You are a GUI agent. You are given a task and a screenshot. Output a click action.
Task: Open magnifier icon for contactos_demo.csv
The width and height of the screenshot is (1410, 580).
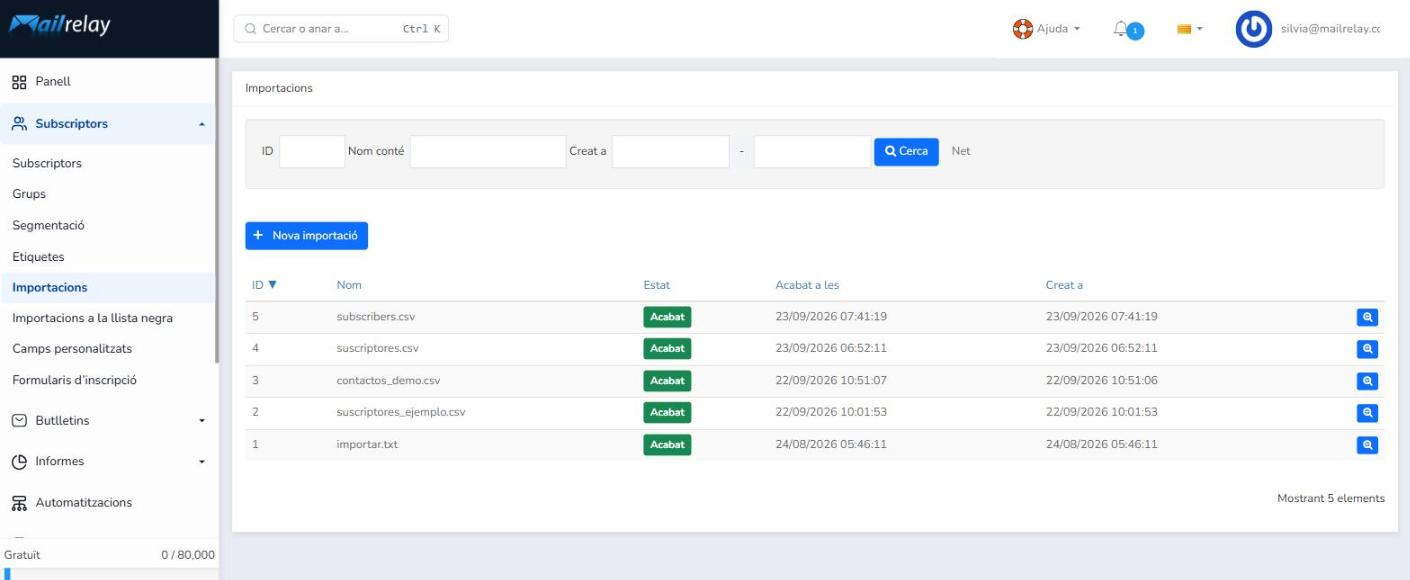[1367, 381]
